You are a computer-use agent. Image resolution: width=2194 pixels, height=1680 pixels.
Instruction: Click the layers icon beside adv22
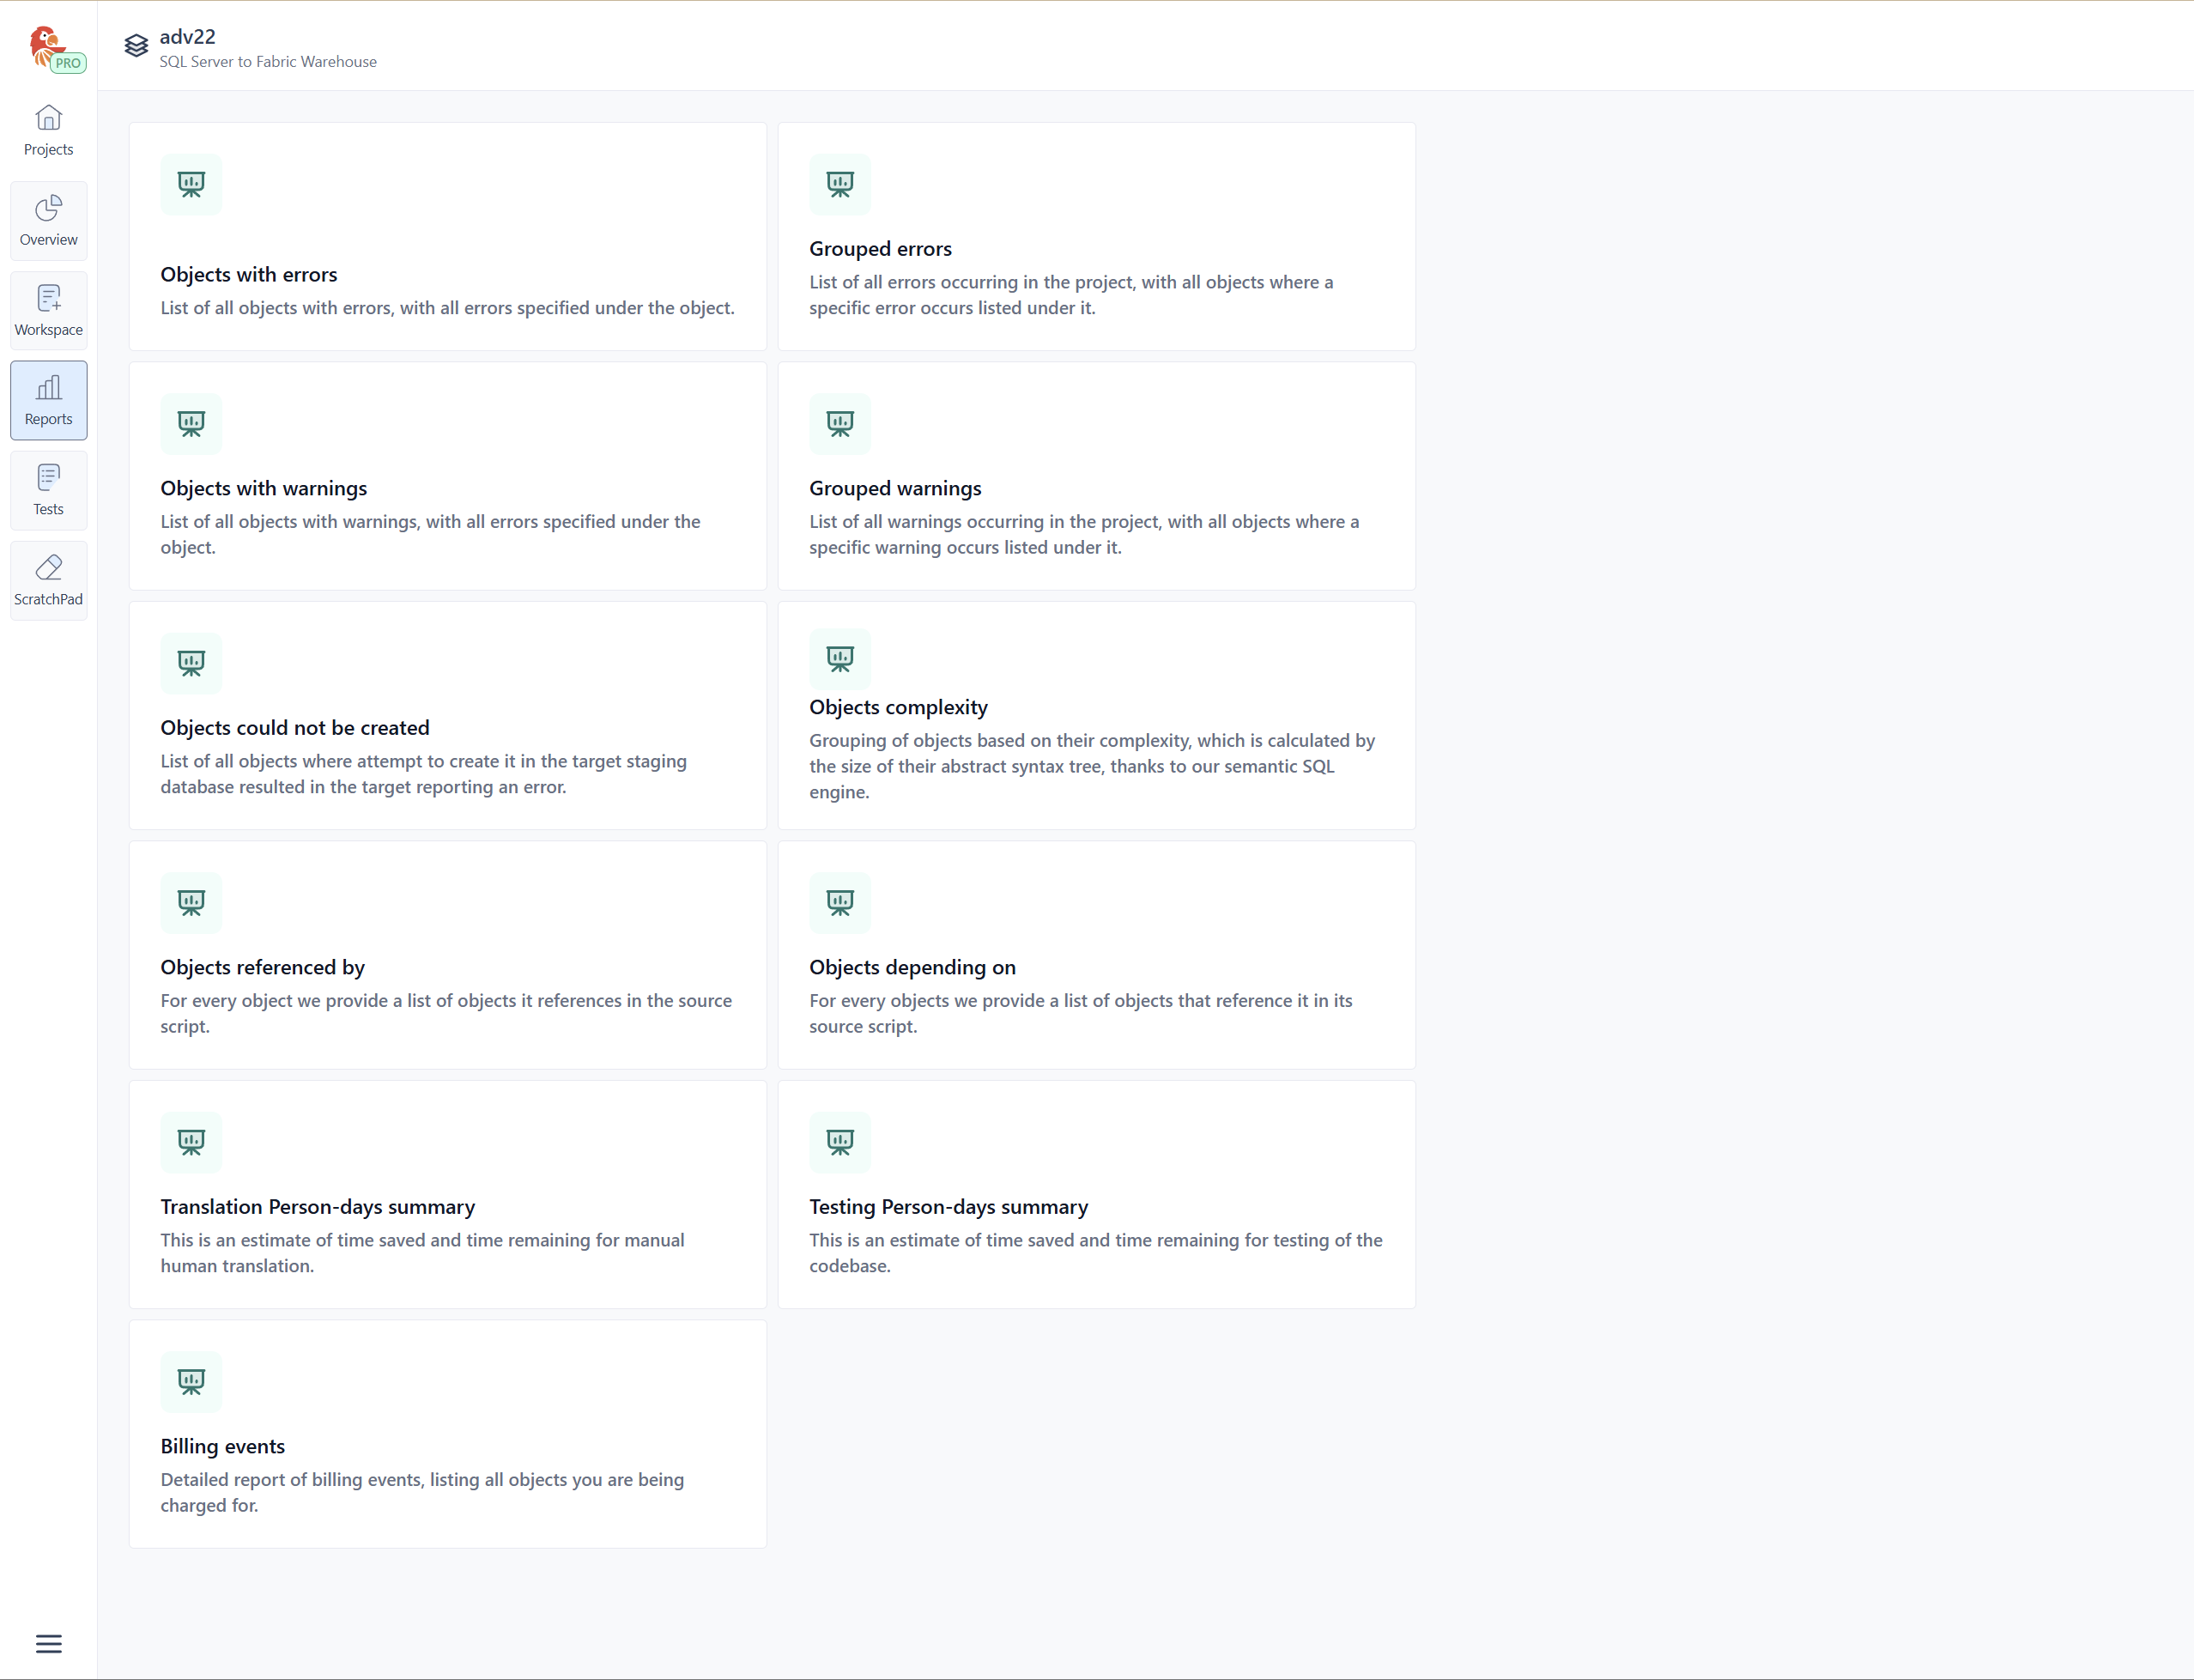click(136, 46)
